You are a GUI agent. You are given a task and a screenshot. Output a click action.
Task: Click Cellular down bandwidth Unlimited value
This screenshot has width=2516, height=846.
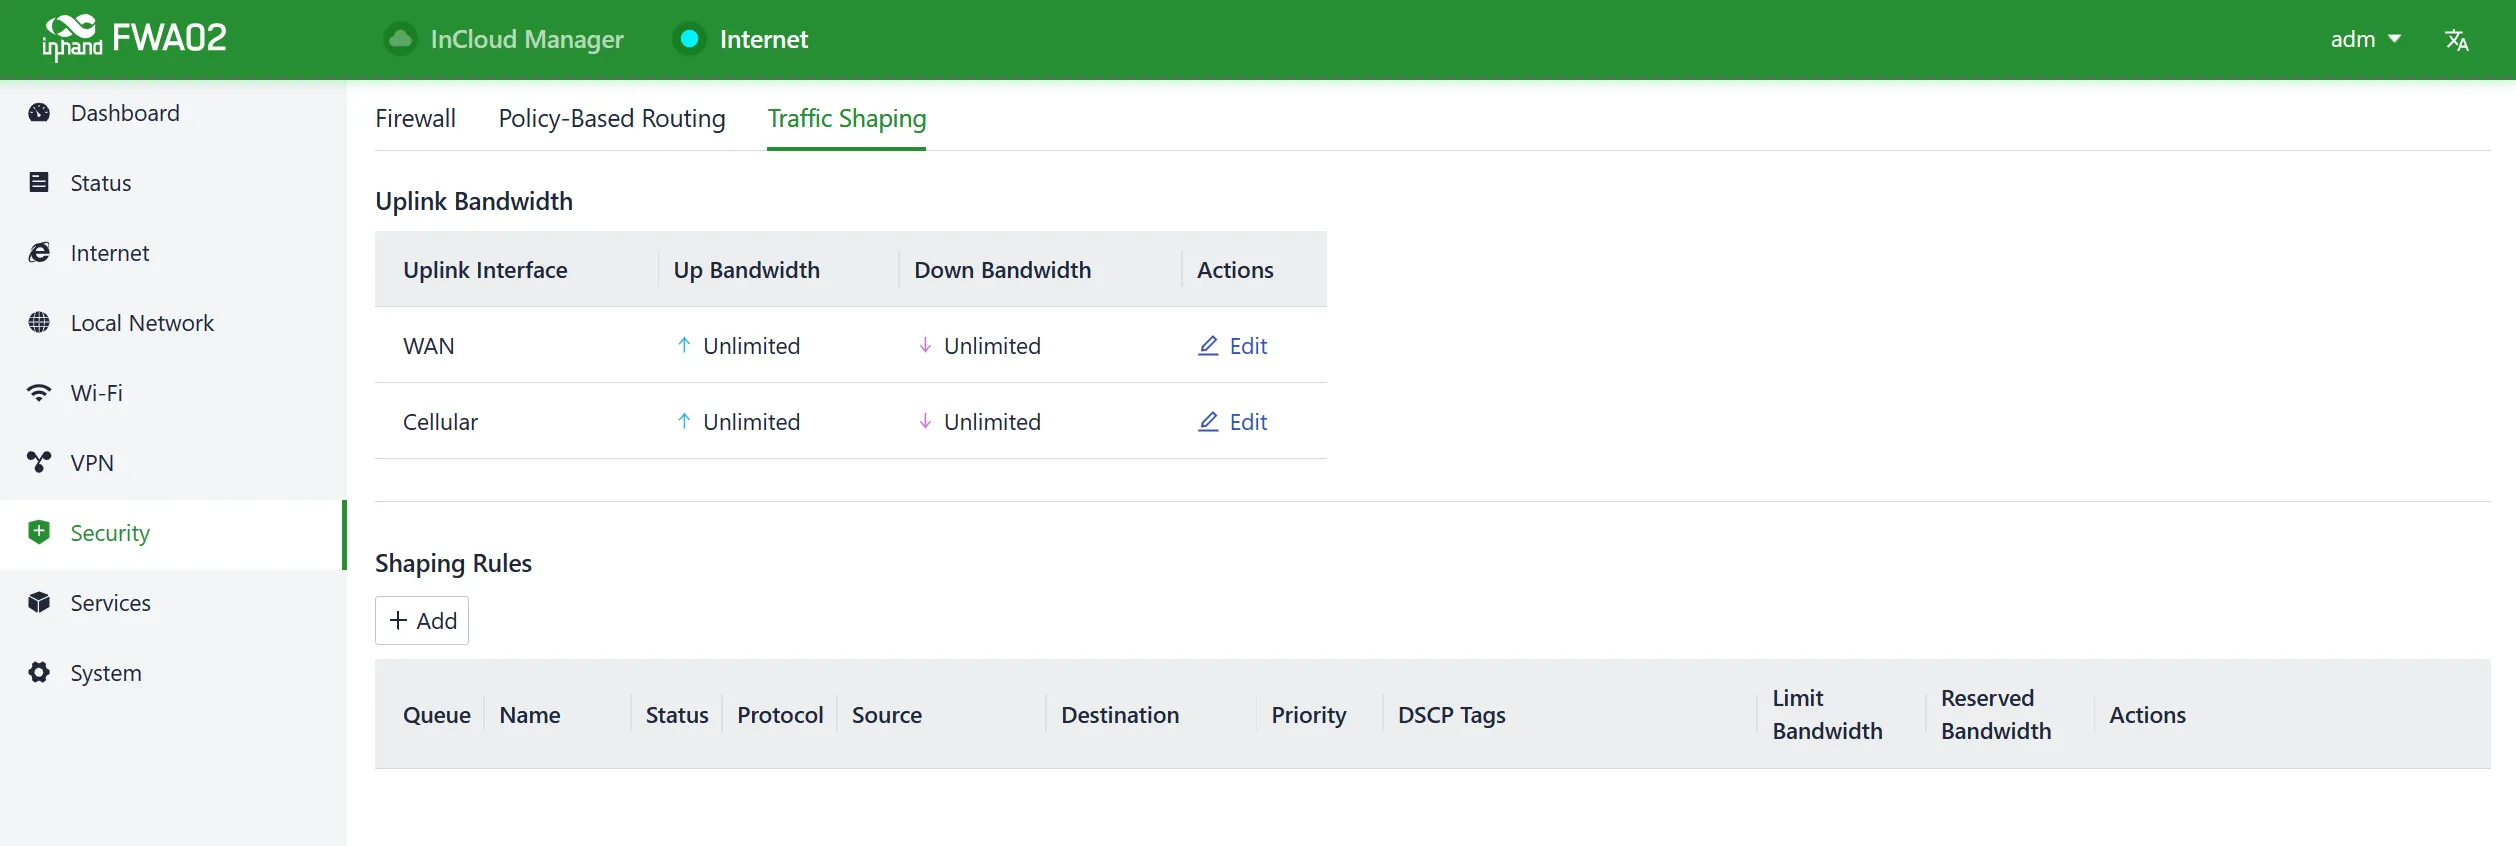[x=992, y=423]
